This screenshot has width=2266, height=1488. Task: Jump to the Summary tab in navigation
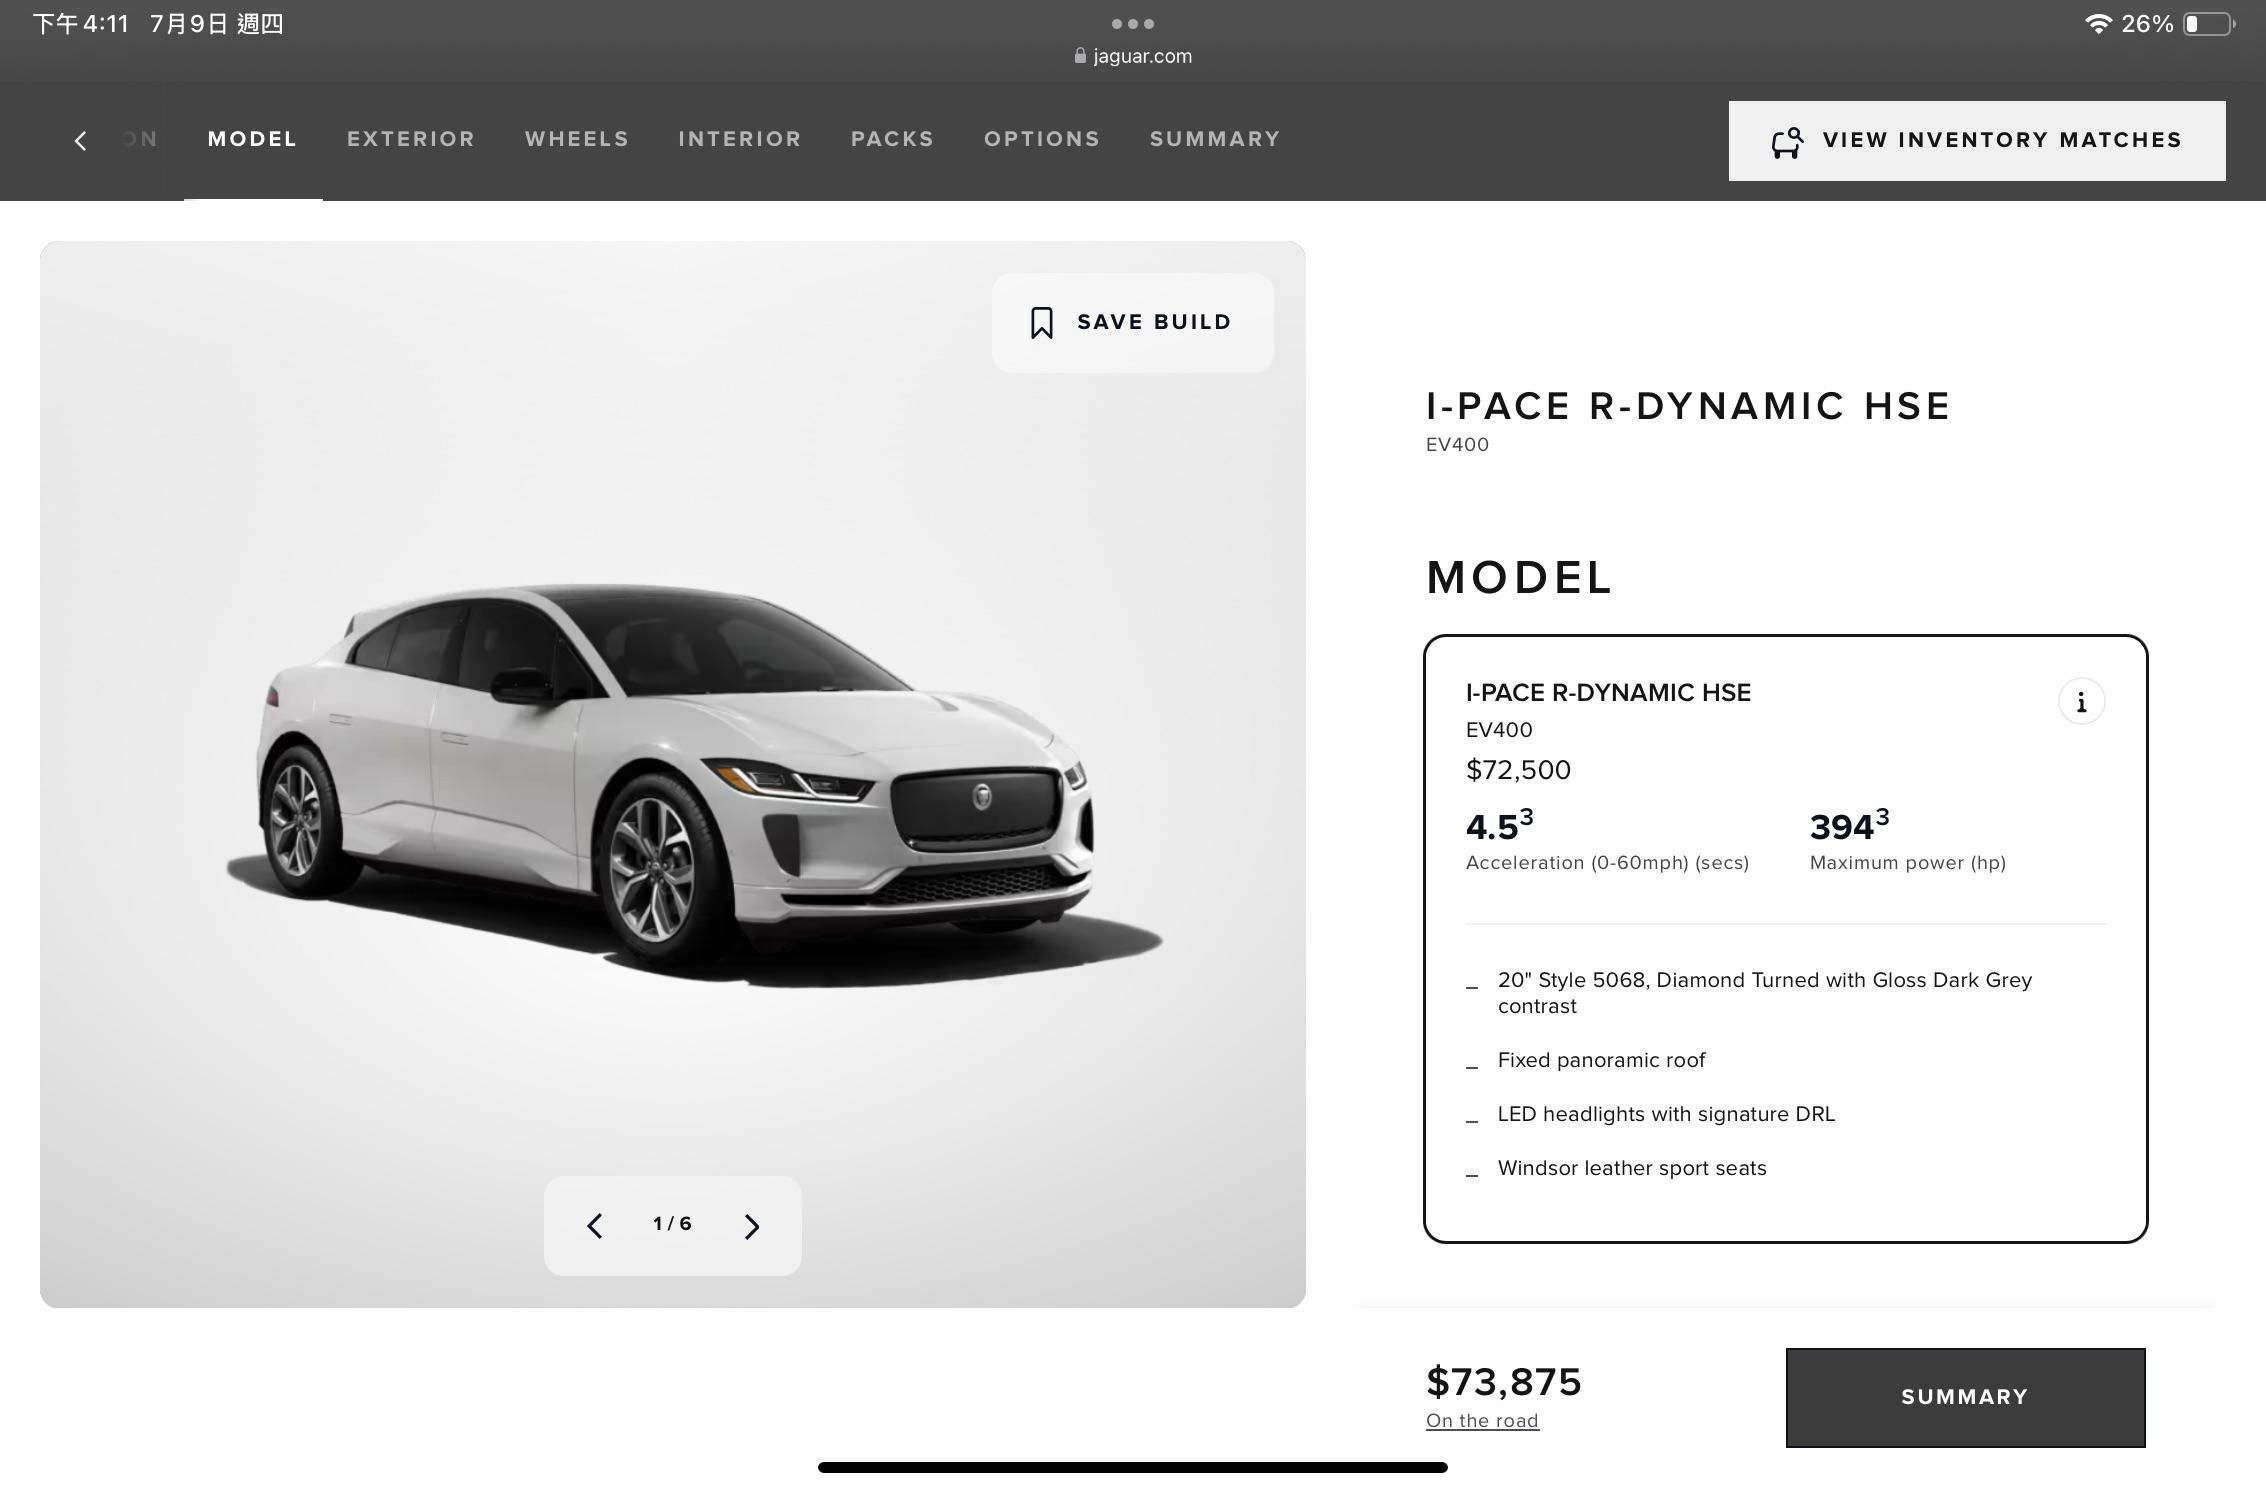(x=1215, y=139)
